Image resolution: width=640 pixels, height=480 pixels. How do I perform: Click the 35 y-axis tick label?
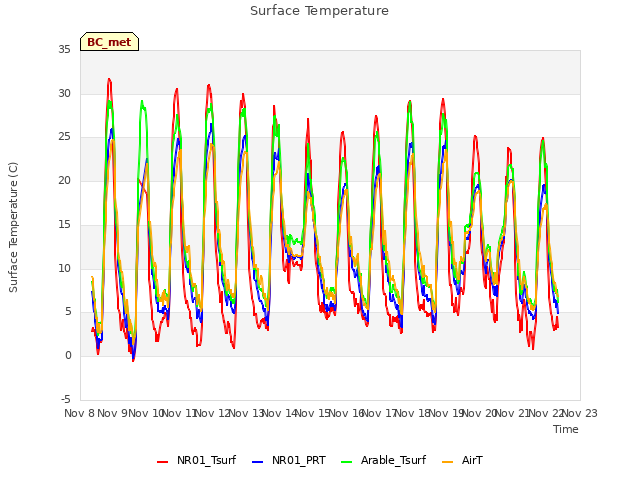pyautogui.click(x=64, y=49)
